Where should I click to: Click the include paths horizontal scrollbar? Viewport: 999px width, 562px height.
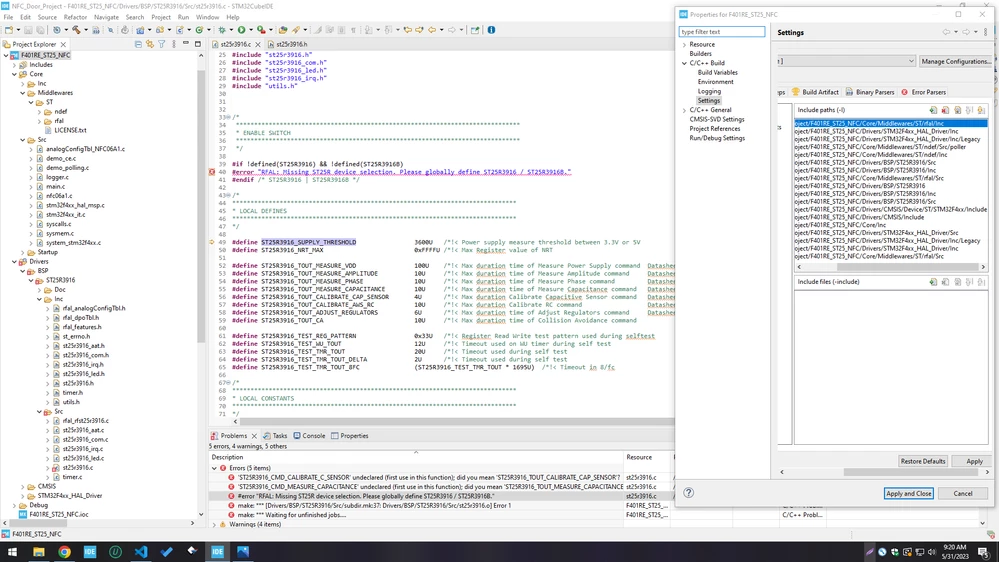(x=890, y=268)
